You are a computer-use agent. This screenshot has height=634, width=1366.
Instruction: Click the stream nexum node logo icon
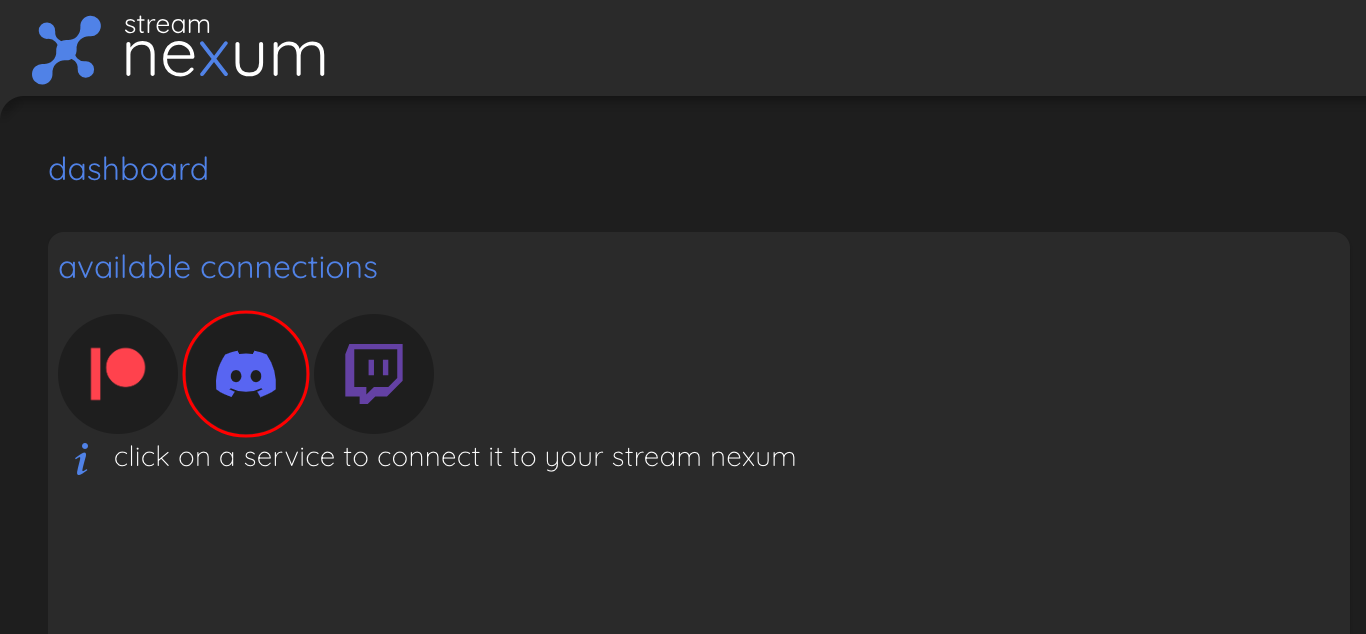(66, 49)
